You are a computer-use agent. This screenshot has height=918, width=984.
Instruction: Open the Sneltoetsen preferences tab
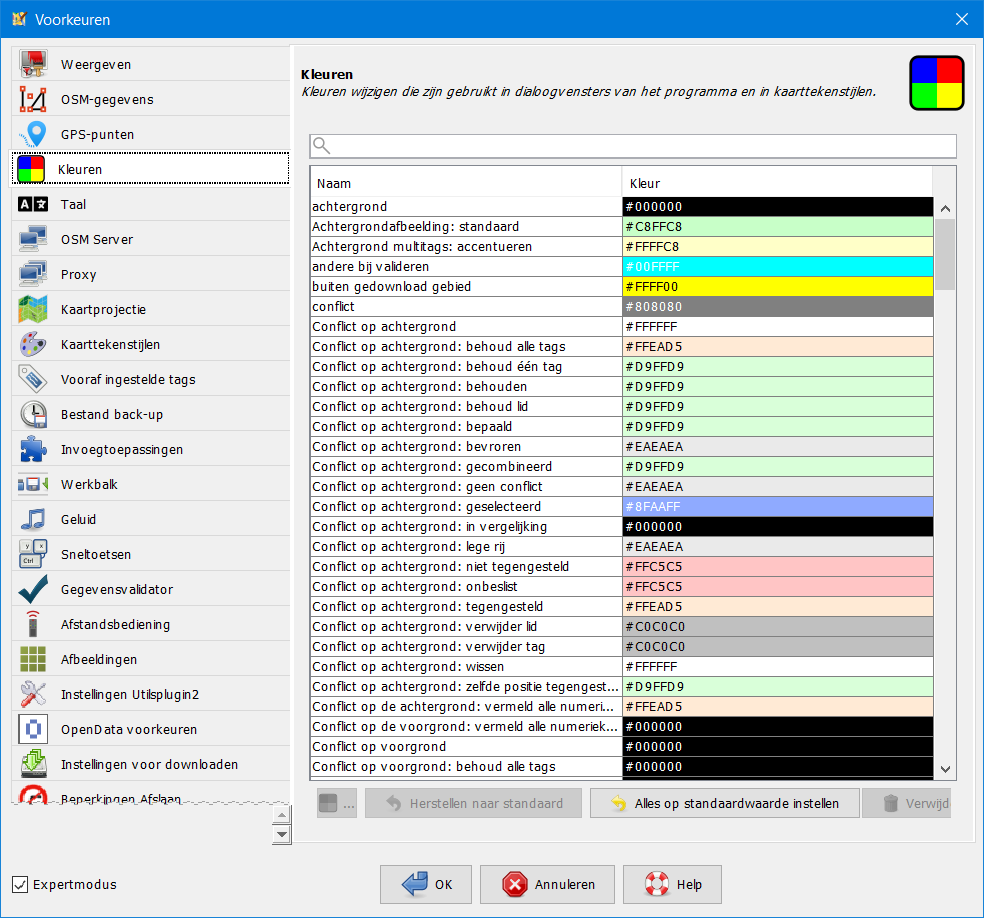151,554
